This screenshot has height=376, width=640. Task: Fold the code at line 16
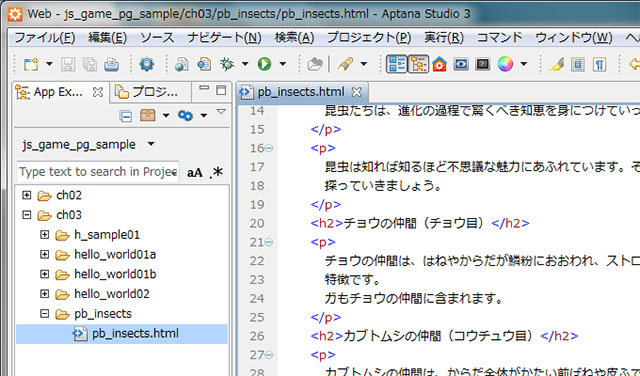point(269,148)
